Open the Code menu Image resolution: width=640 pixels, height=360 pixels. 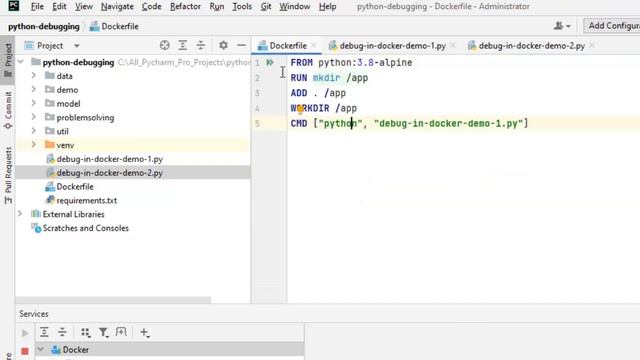tap(151, 7)
